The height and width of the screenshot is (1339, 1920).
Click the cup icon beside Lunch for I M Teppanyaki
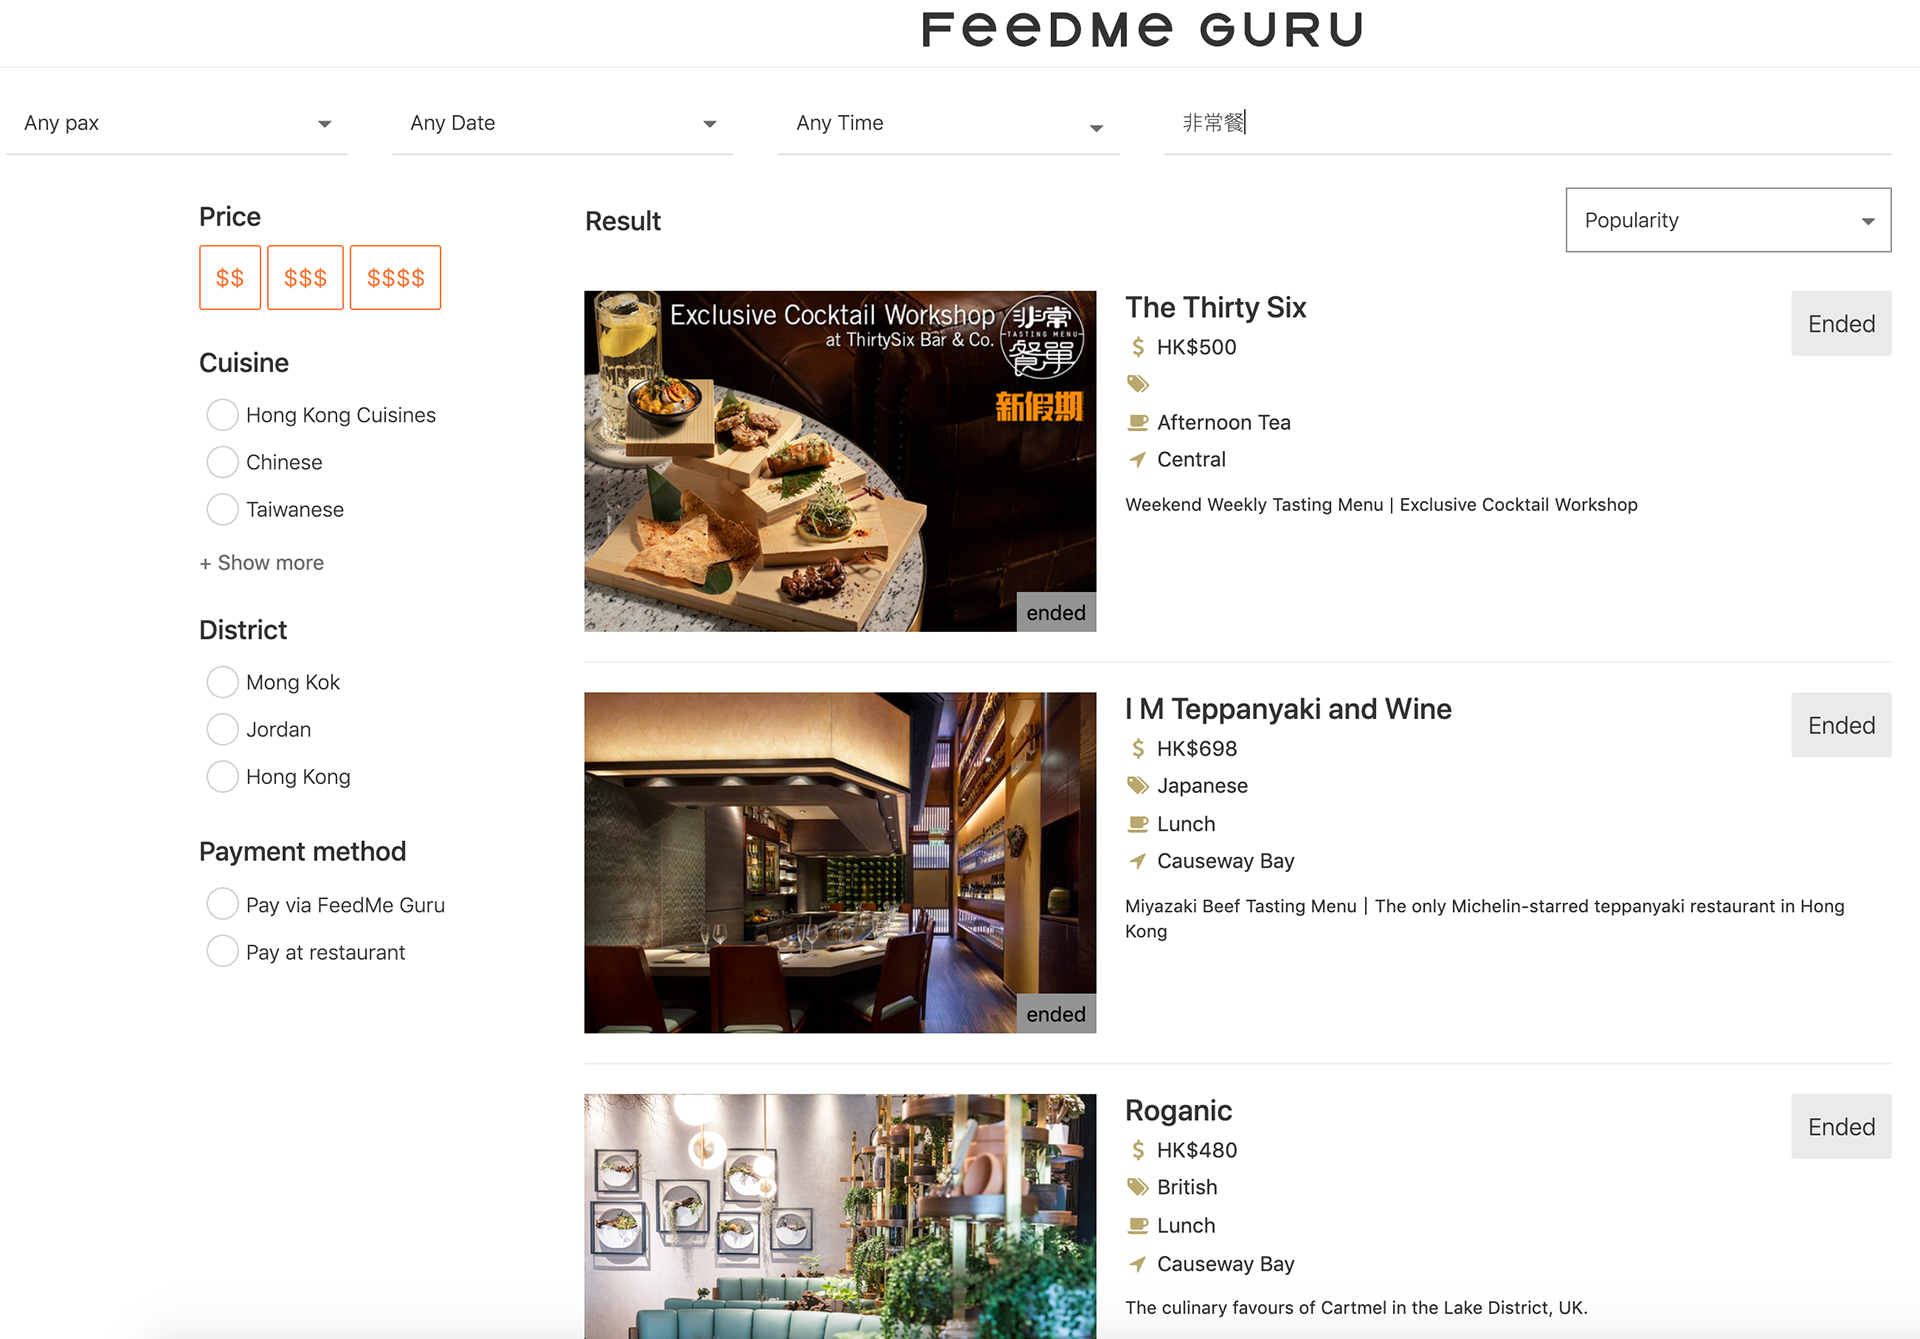(x=1138, y=824)
